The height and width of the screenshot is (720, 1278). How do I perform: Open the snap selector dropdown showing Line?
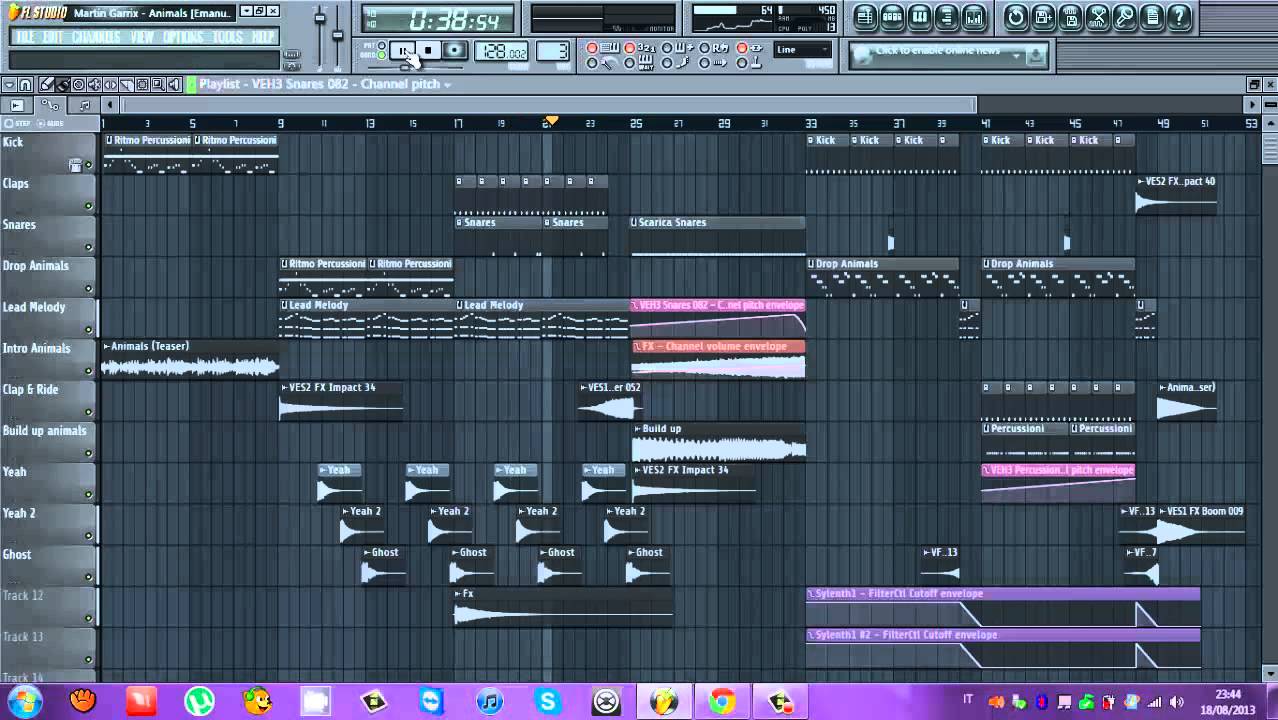[803, 50]
